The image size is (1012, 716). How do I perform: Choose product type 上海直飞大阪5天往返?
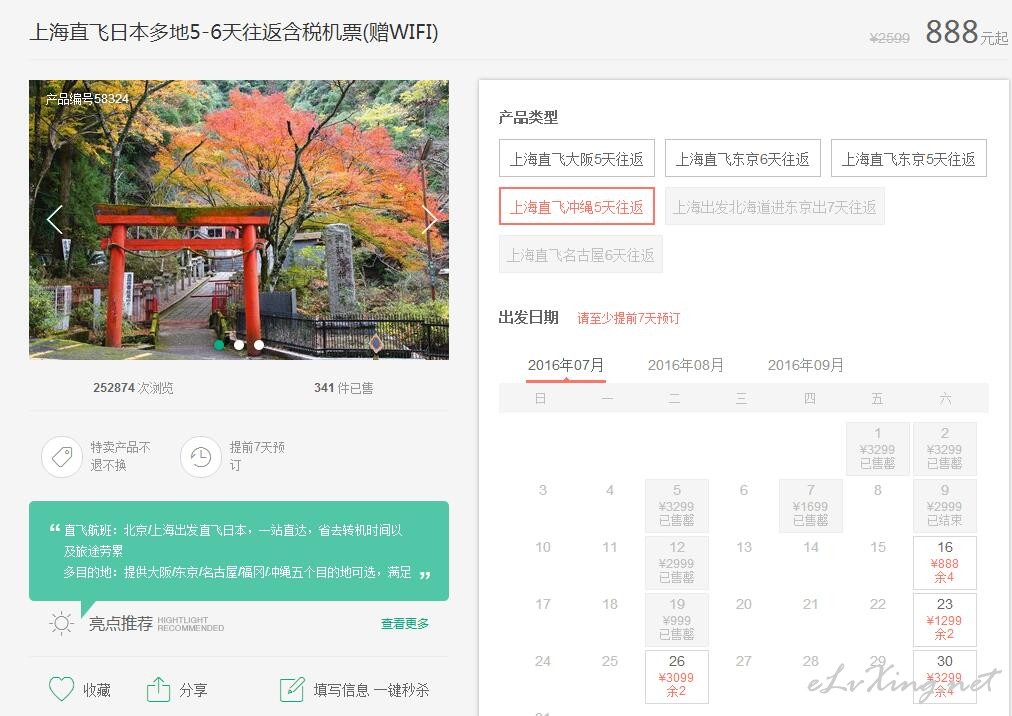(x=577, y=158)
